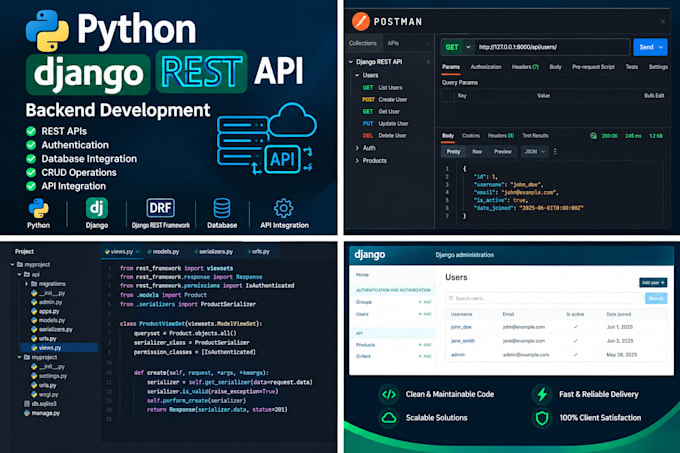Click the green check beside CRUD Operations
Screen dimensions: 680x453
tap(31, 172)
